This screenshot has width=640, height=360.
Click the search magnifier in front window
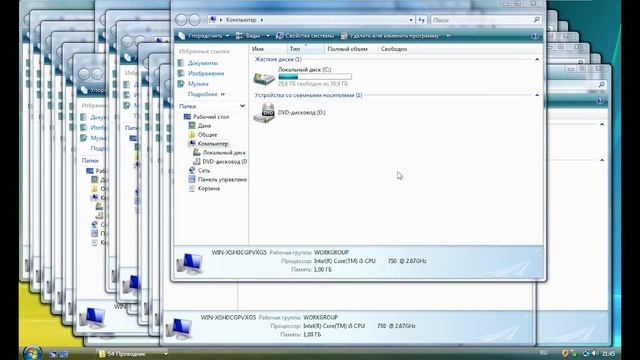537,19
